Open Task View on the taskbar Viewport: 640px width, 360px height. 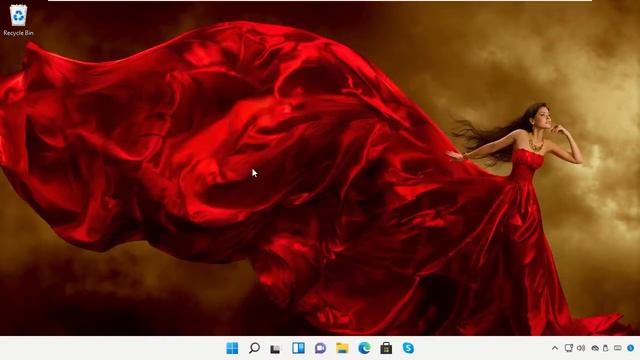pyautogui.click(x=276, y=349)
